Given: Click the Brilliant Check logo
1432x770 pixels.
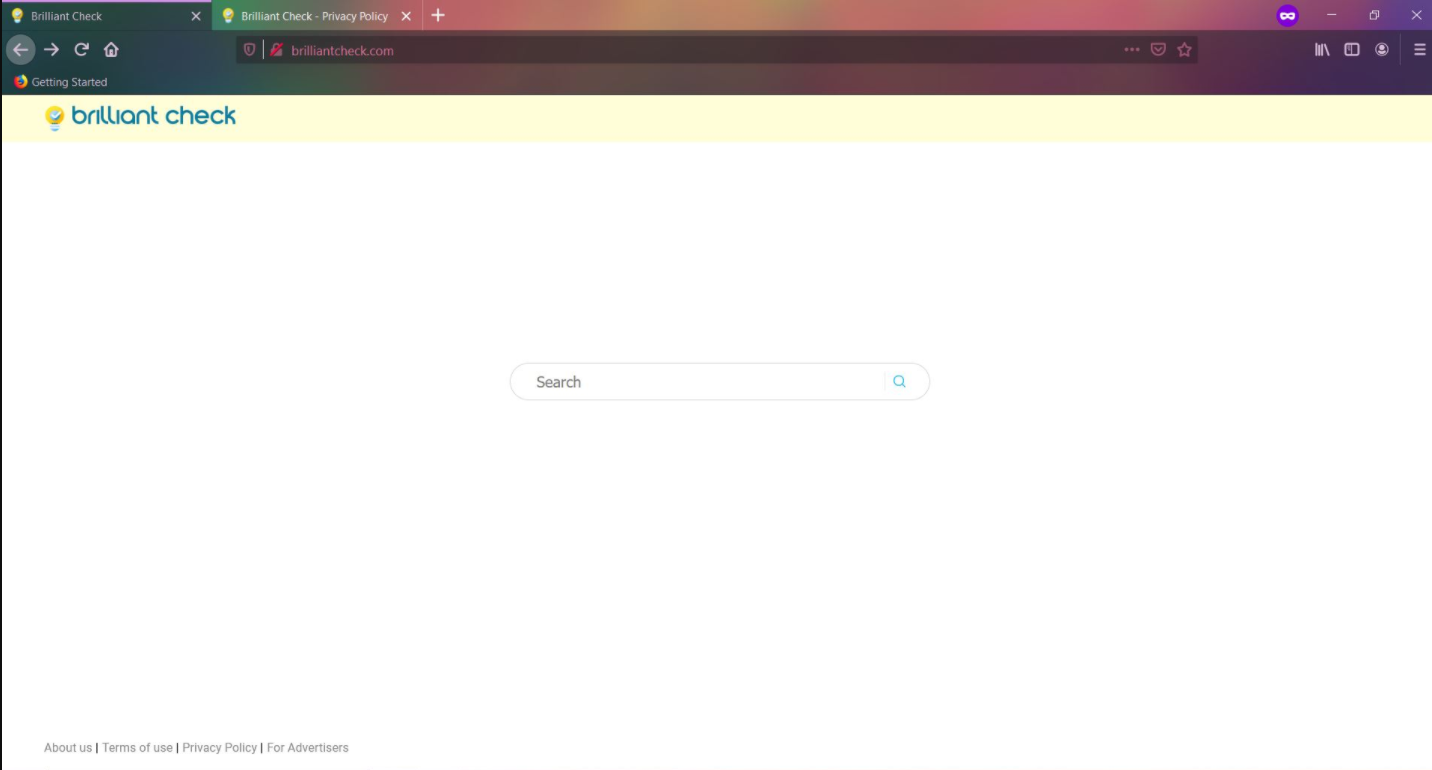Looking at the screenshot, I should (141, 117).
